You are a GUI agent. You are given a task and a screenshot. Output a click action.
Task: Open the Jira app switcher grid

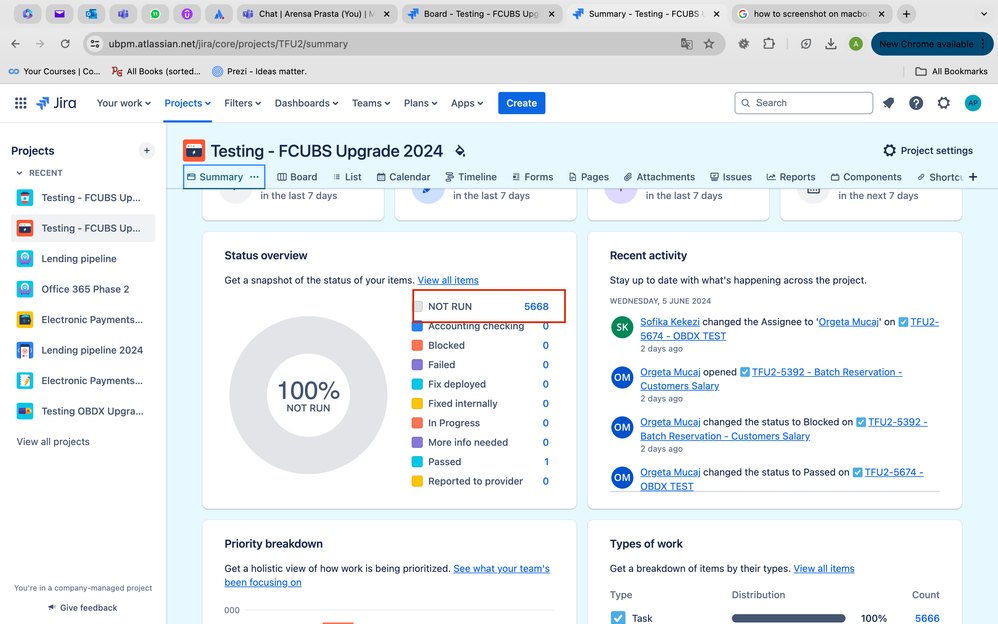tap(20, 103)
